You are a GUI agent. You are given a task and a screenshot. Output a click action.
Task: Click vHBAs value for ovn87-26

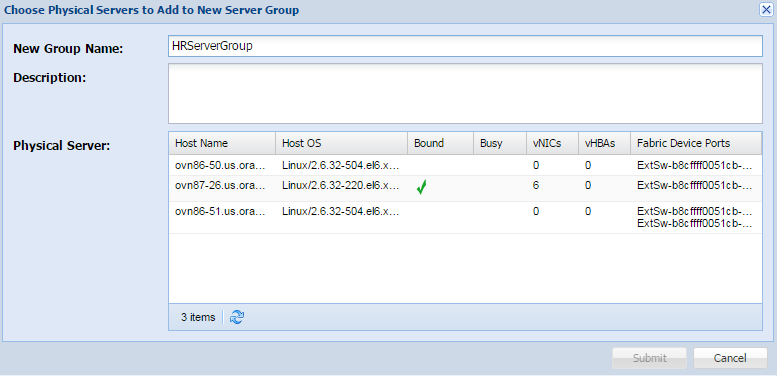[x=588, y=186]
